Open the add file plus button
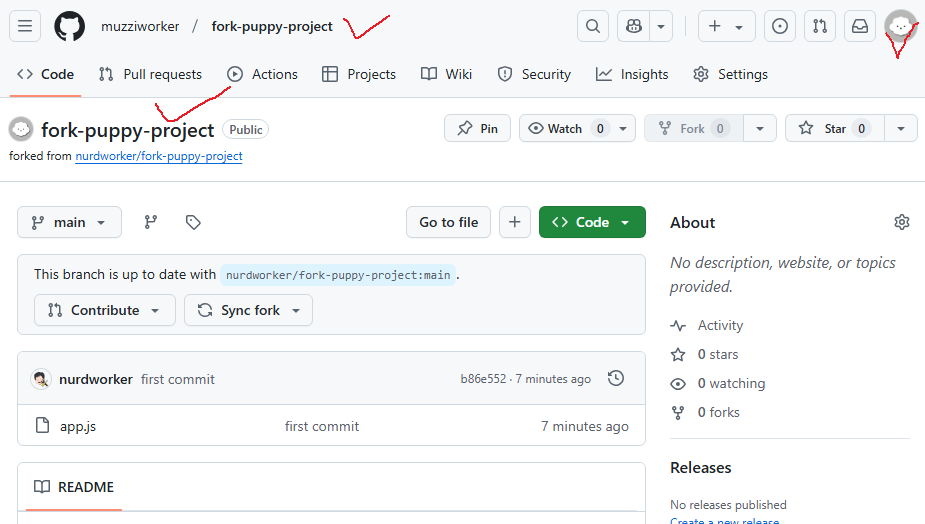The width and height of the screenshot is (925, 524). (514, 222)
